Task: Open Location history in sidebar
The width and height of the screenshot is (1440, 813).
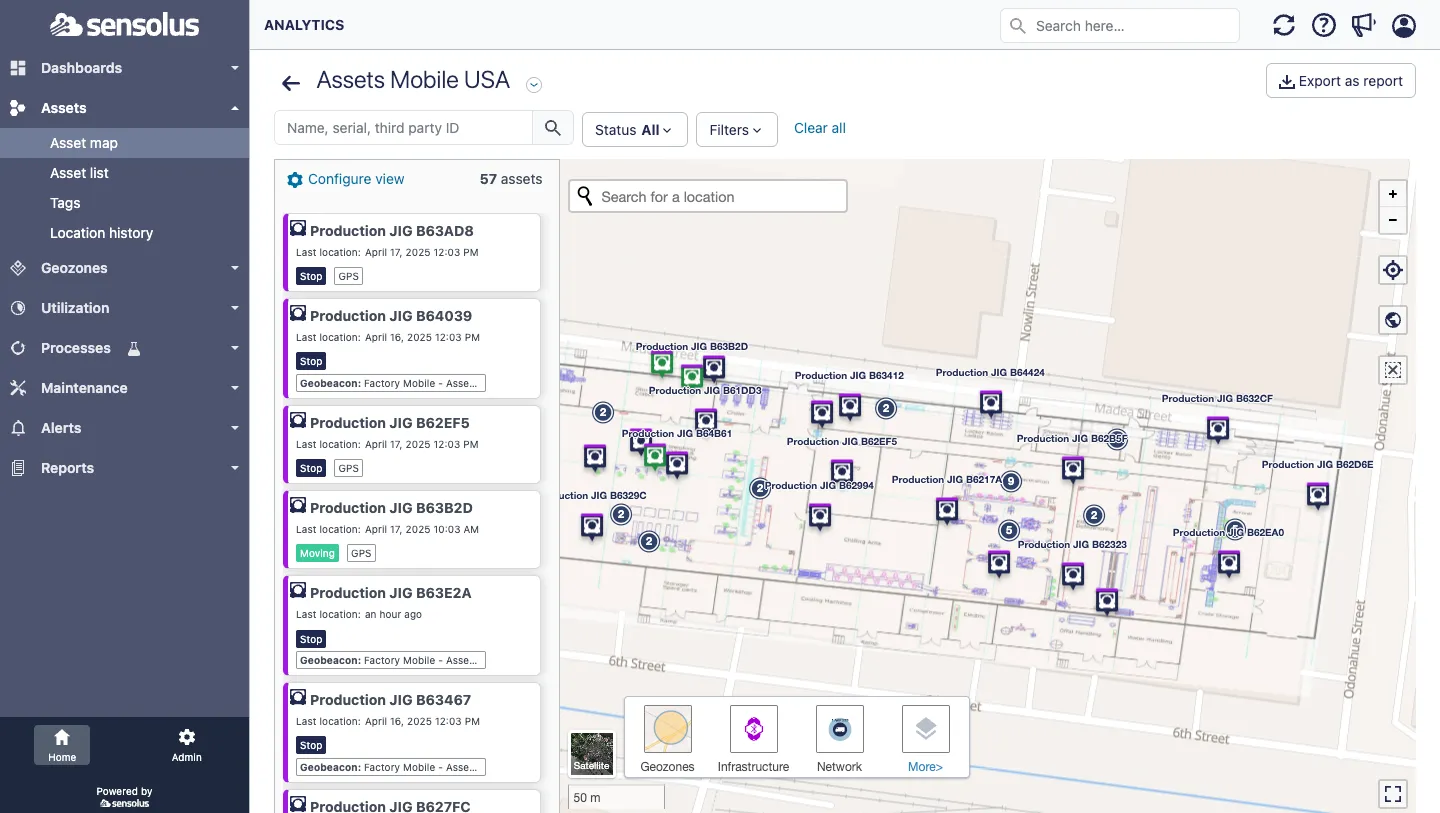Action: (x=102, y=233)
